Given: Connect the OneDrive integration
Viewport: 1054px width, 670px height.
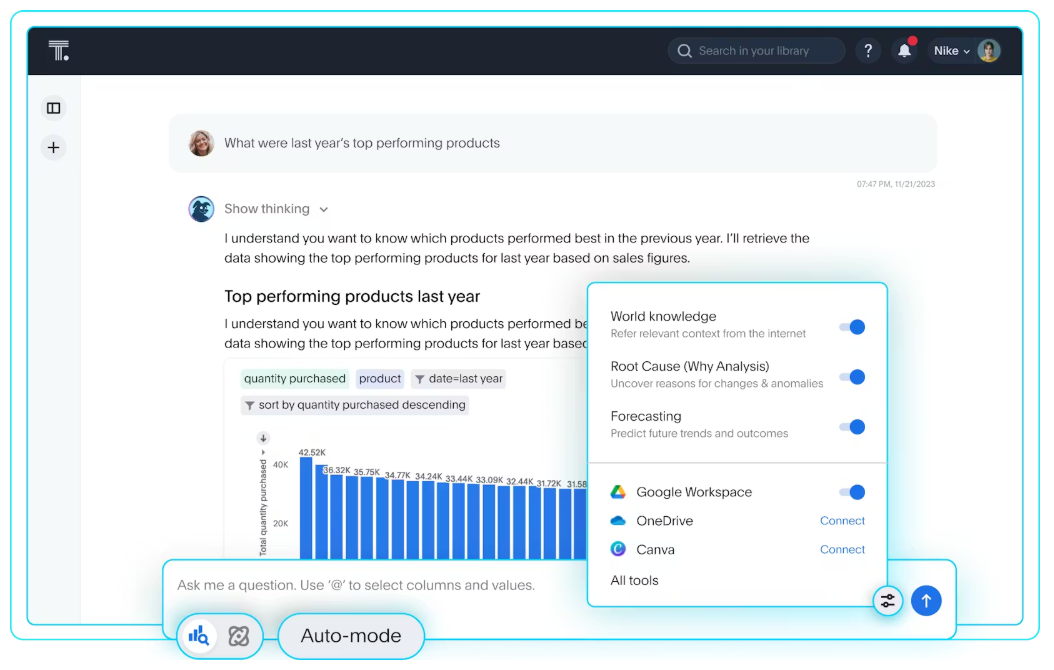Looking at the screenshot, I should 842,521.
